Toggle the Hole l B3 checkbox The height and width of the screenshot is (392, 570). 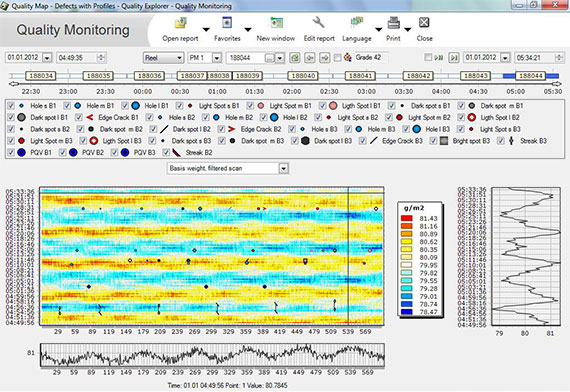pos(406,129)
